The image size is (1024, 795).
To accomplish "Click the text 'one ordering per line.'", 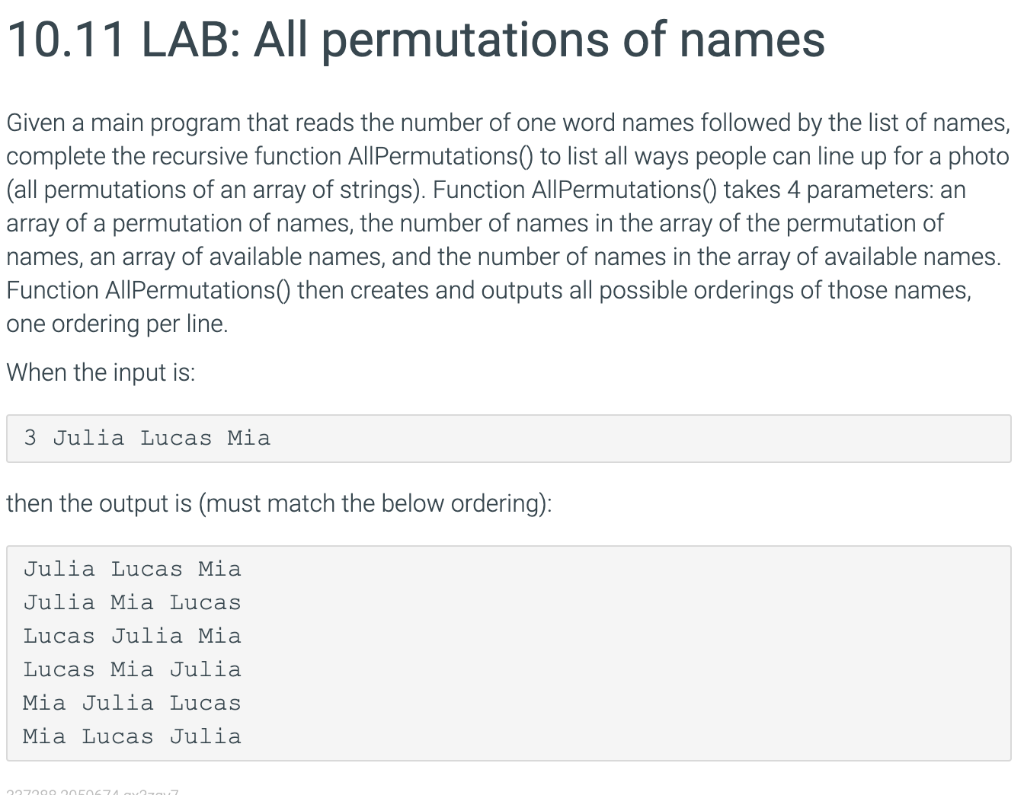I will (x=118, y=324).
